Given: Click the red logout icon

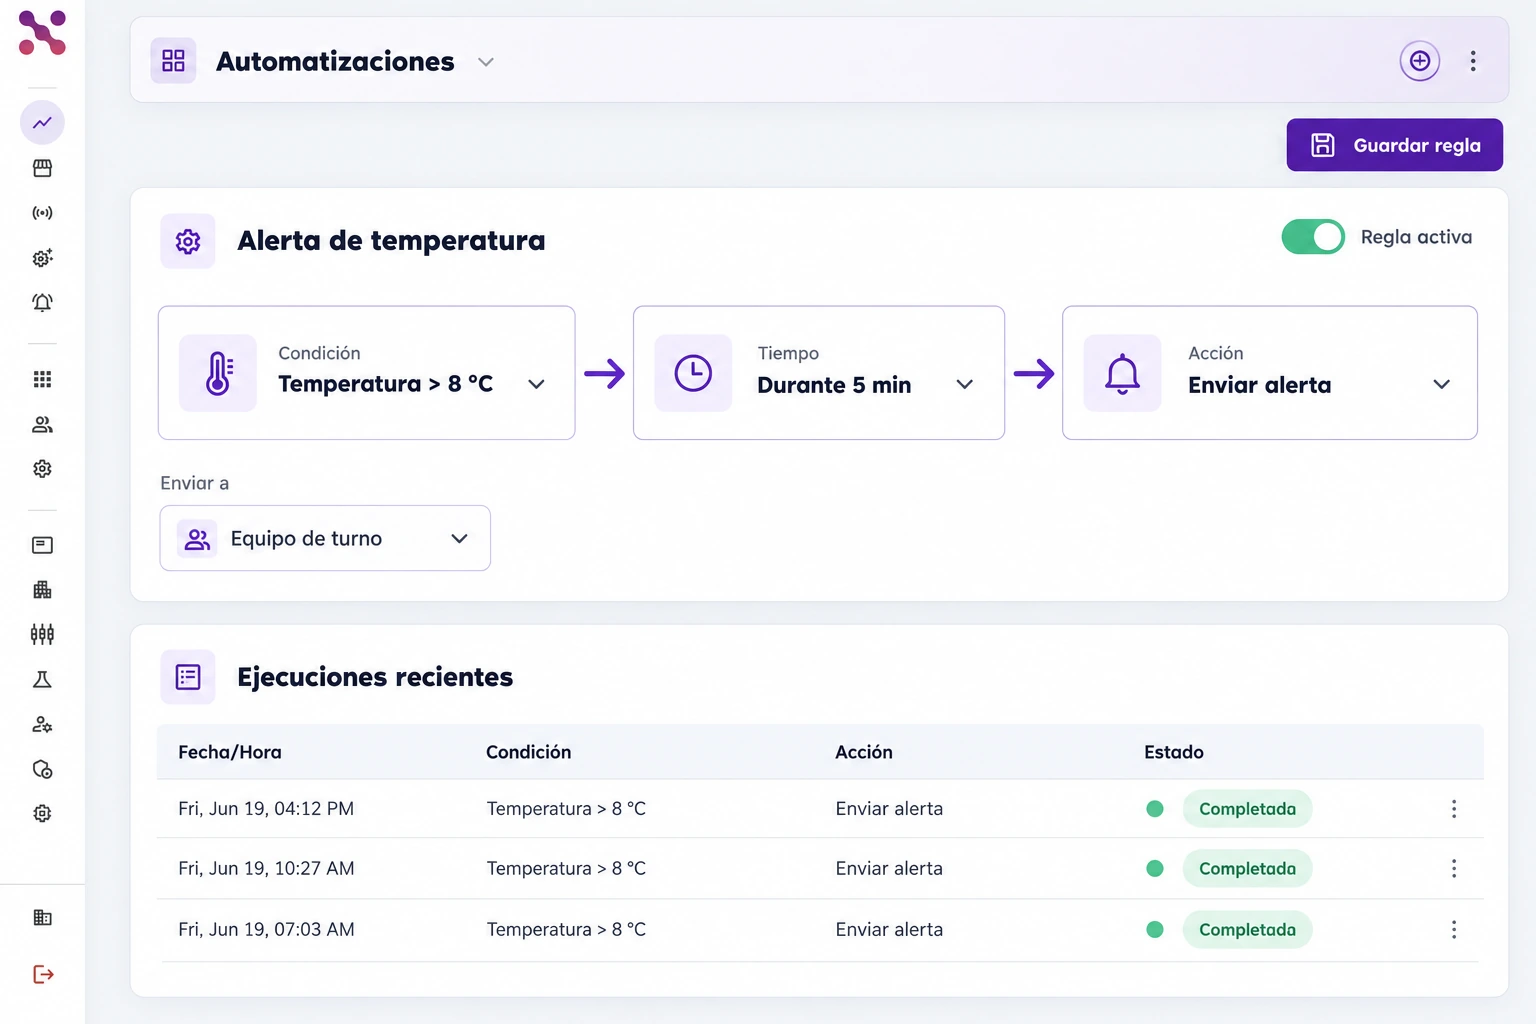Looking at the screenshot, I should click(x=43, y=974).
